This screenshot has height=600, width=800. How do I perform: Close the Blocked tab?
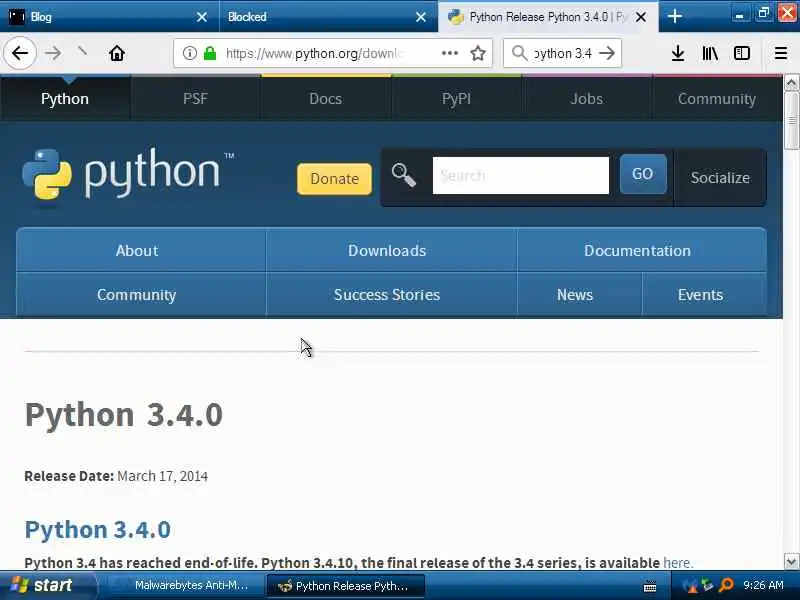pyautogui.click(x=420, y=17)
